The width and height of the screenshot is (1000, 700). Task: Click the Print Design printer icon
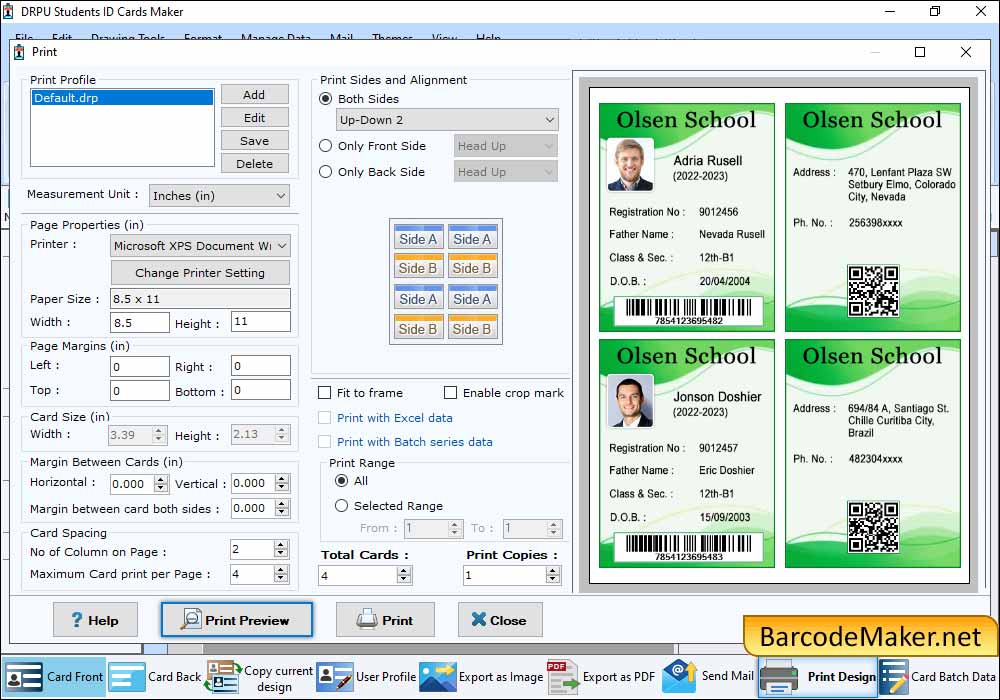779,677
